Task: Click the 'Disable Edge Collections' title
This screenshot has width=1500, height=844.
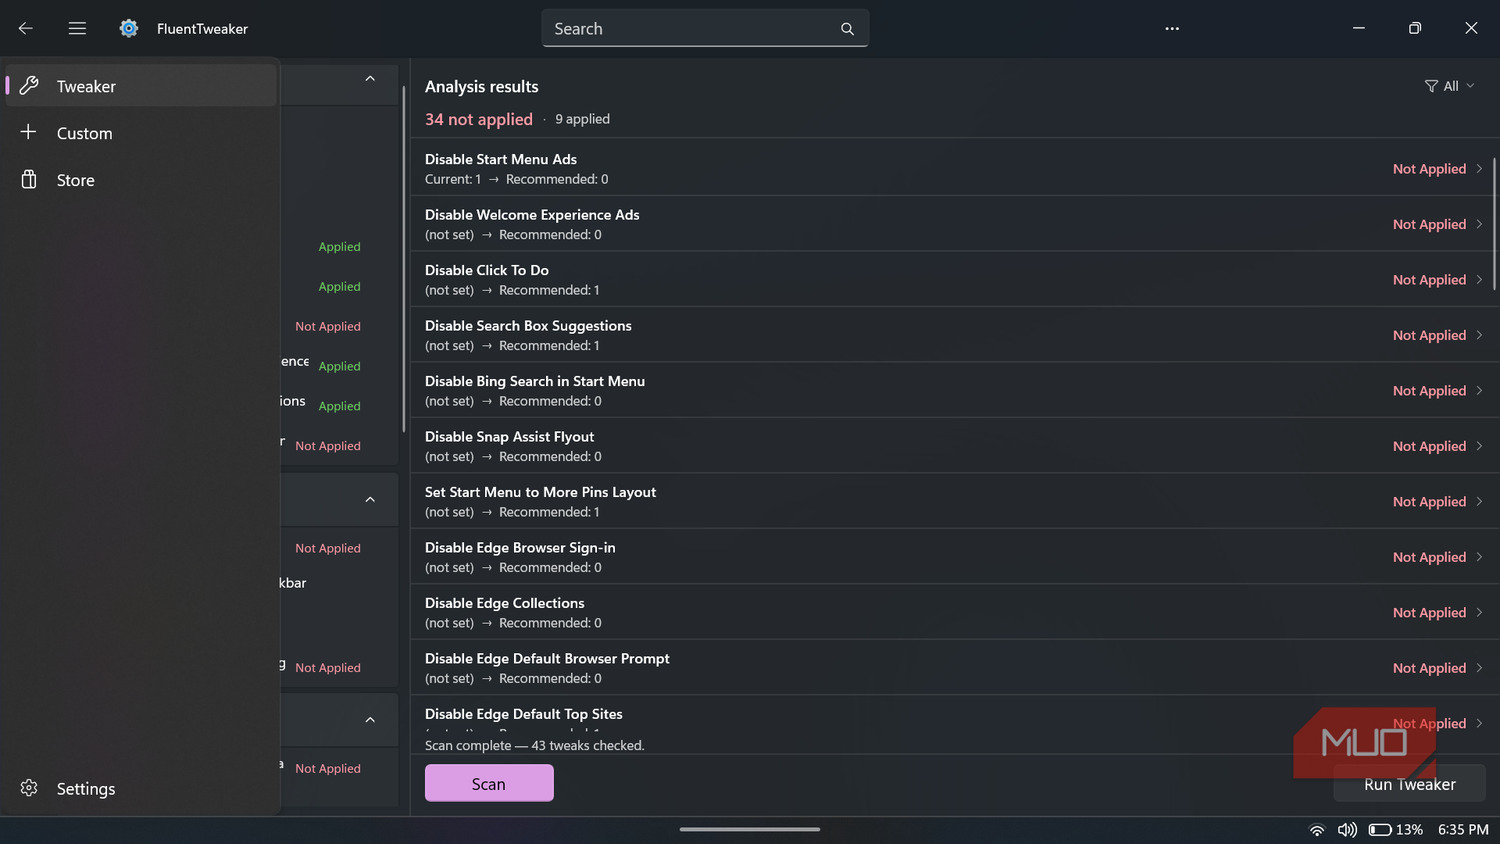Action: pos(504,603)
